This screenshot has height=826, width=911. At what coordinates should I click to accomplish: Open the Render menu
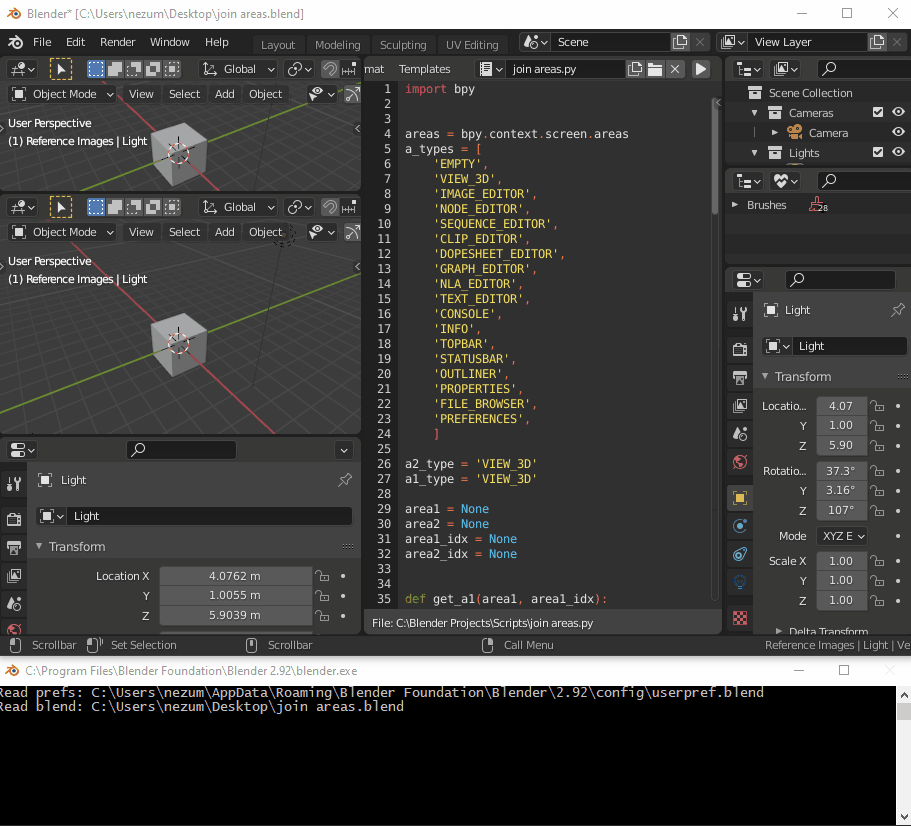point(117,42)
